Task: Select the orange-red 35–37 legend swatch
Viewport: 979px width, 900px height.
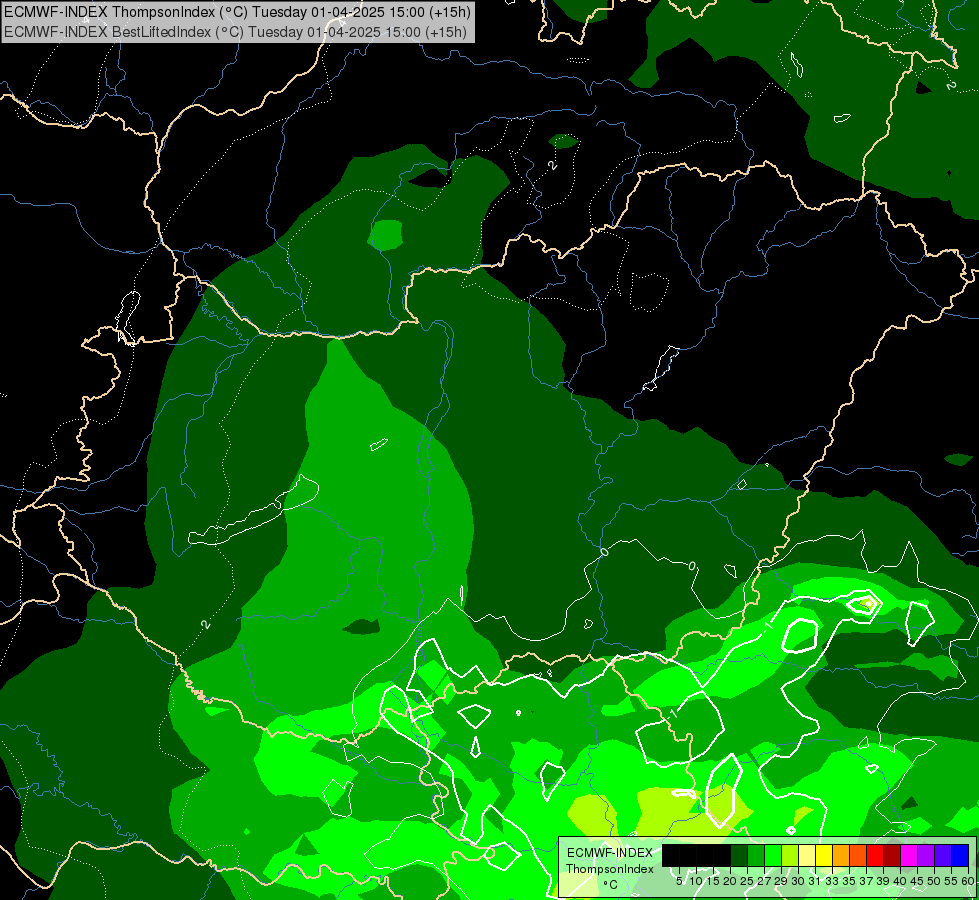Action: pyautogui.click(x=858, y=855)
